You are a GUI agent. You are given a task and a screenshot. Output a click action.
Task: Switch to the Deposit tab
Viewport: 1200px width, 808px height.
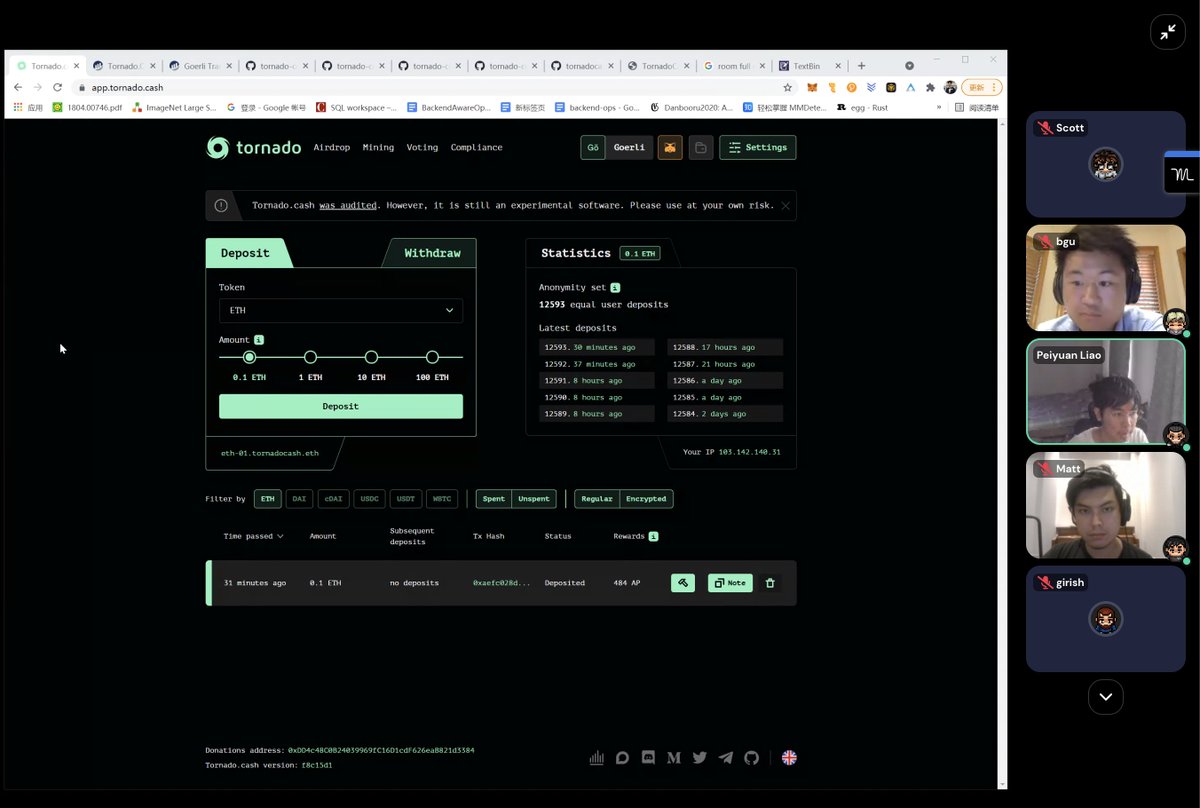246,253
